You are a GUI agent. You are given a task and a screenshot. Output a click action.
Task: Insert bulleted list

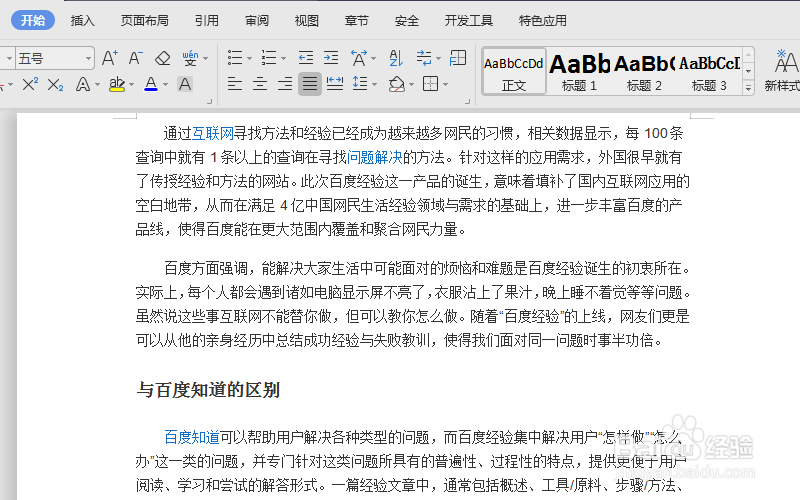(235, 58)
